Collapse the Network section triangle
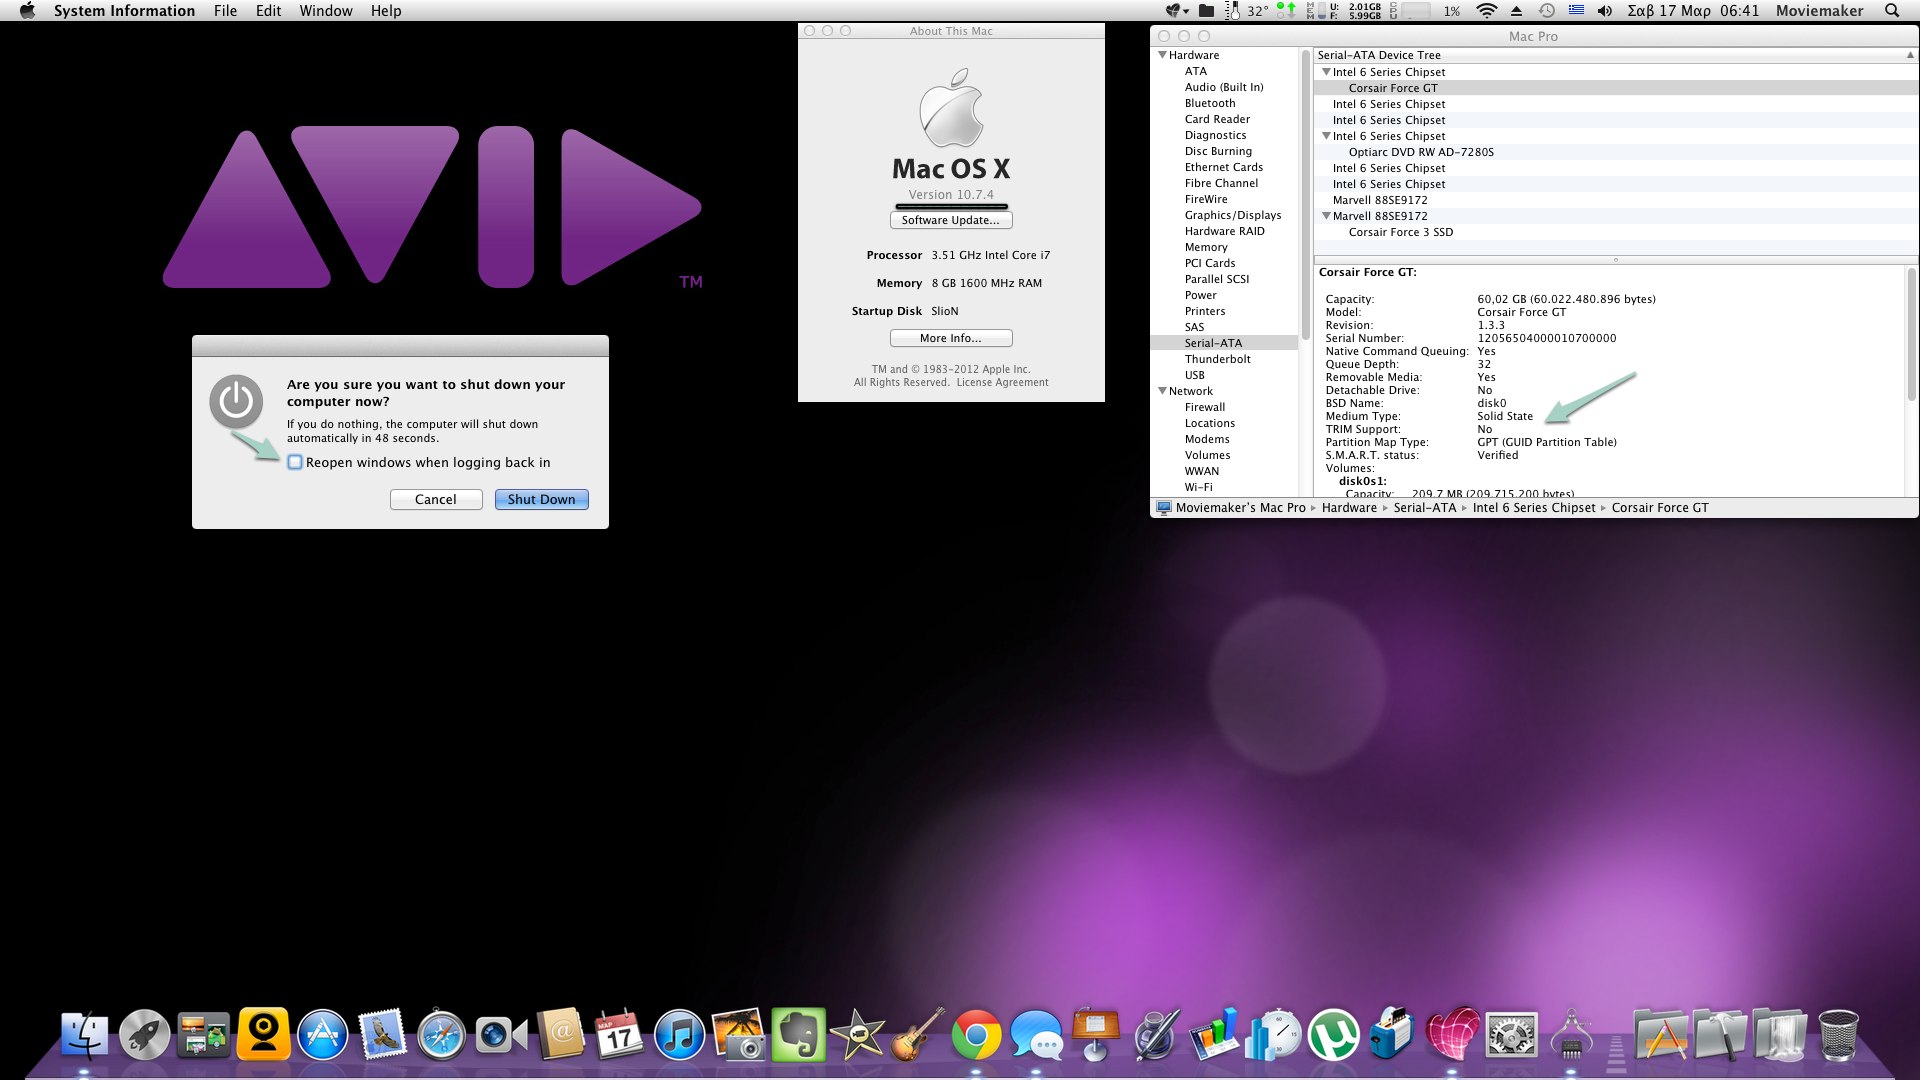 tap(1162, 391)
